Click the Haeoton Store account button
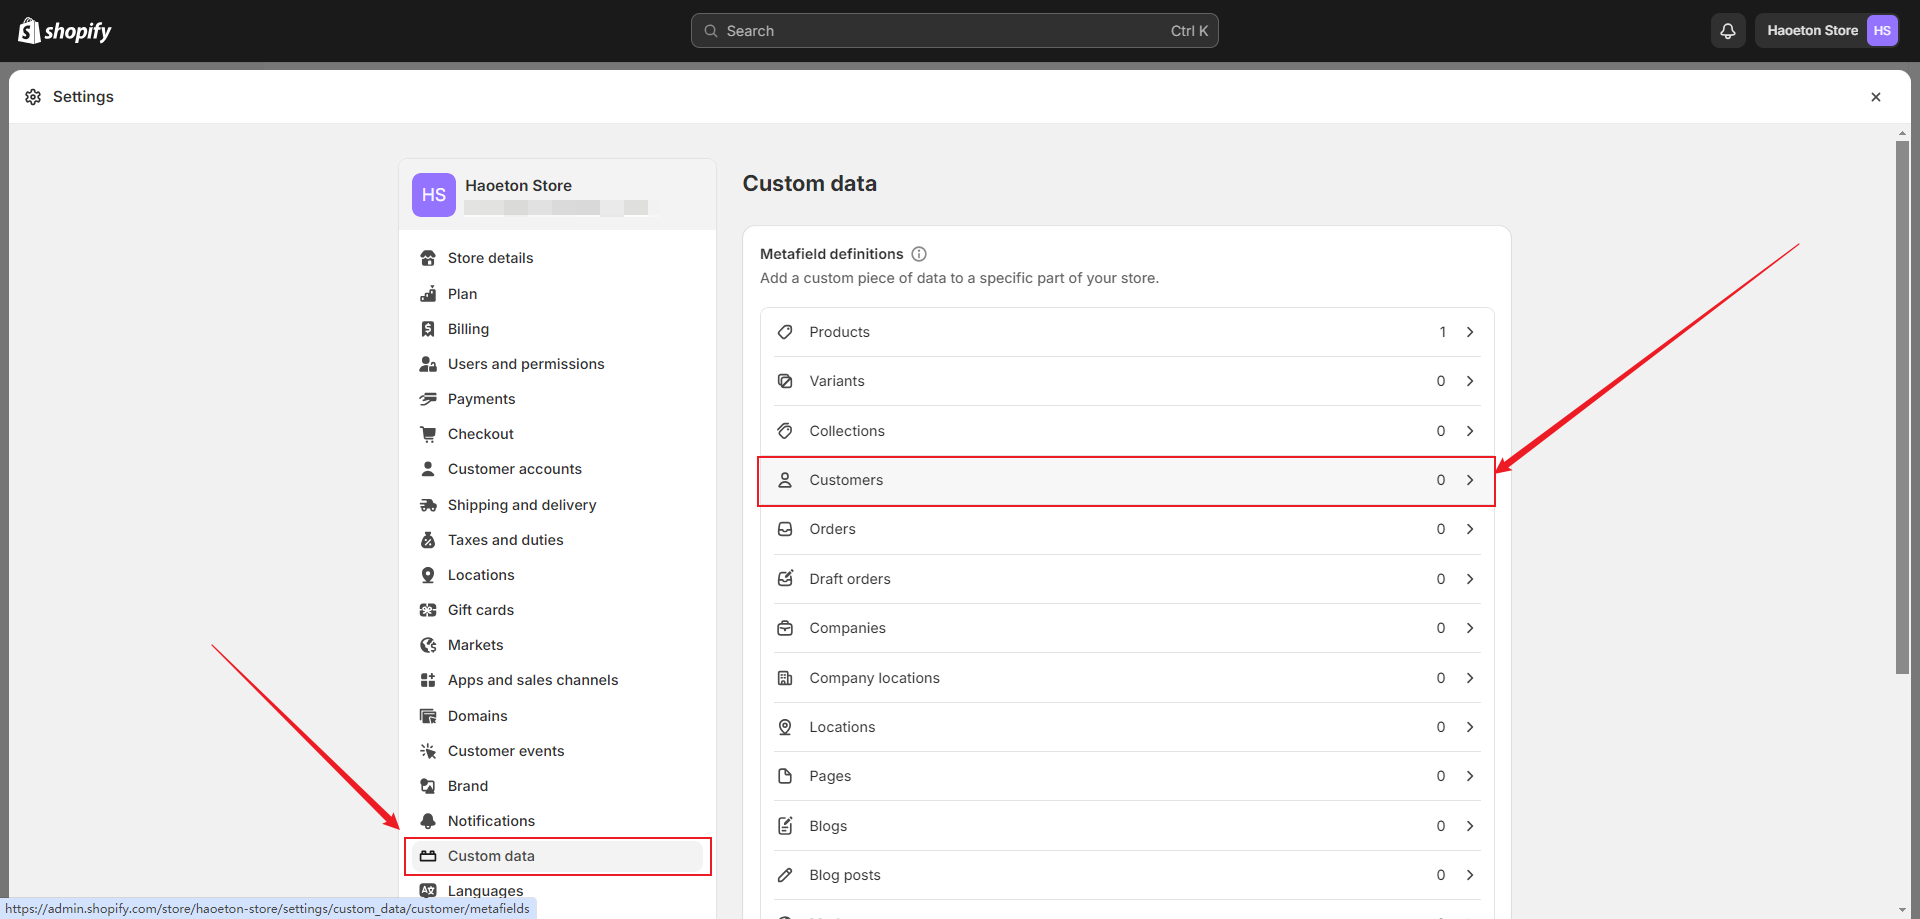Viewport: 1920px width, 919px height. pos(1827,31)
